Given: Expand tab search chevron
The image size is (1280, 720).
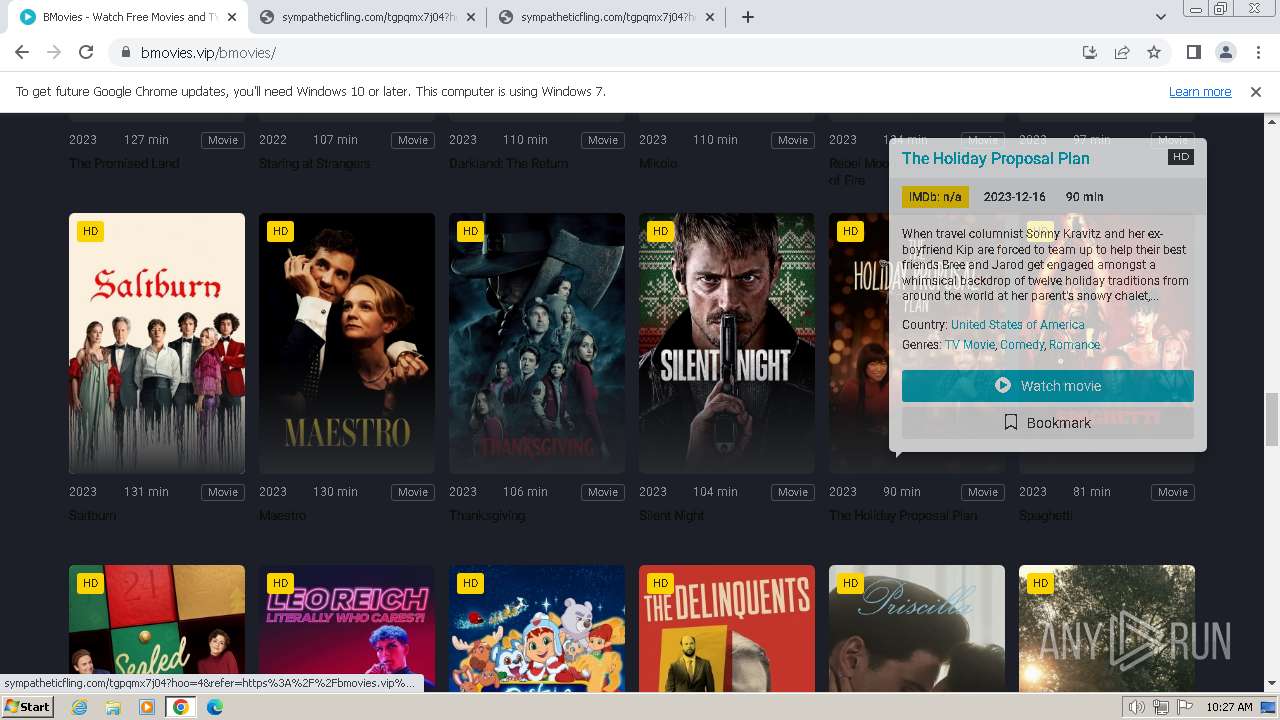Looking at the screenshot, I should [1161, 17].
